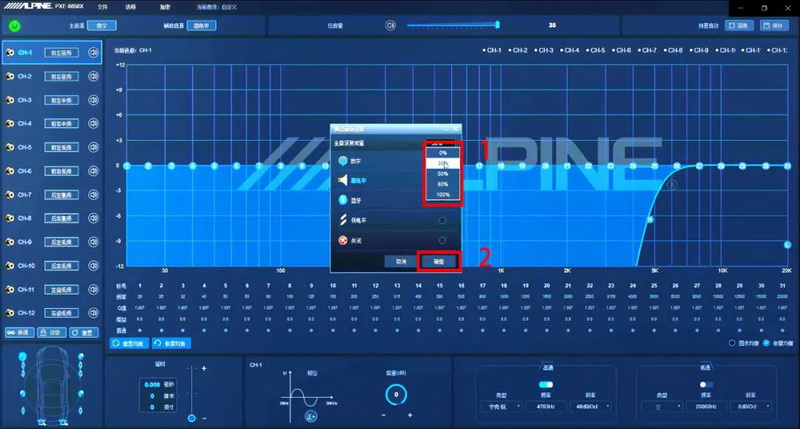Toggle the high-pass filter switch

click(545, 384)
